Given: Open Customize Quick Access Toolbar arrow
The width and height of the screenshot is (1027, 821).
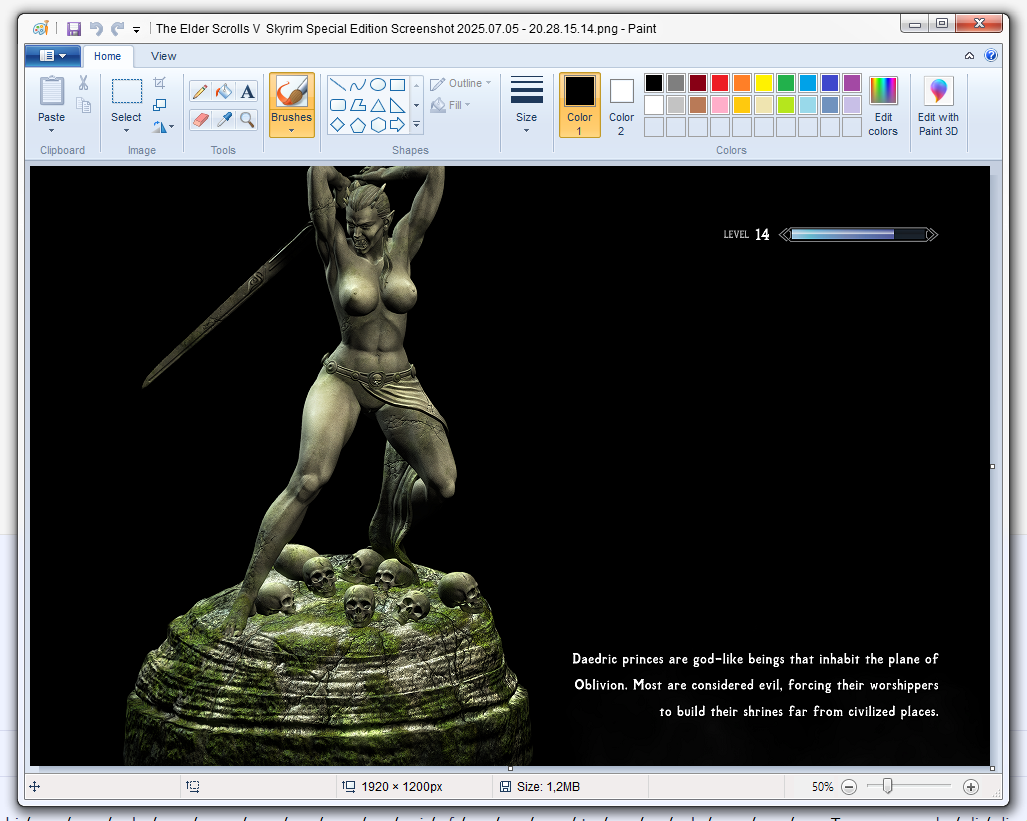Looking at the screenshot, I should tap(136, 29).
